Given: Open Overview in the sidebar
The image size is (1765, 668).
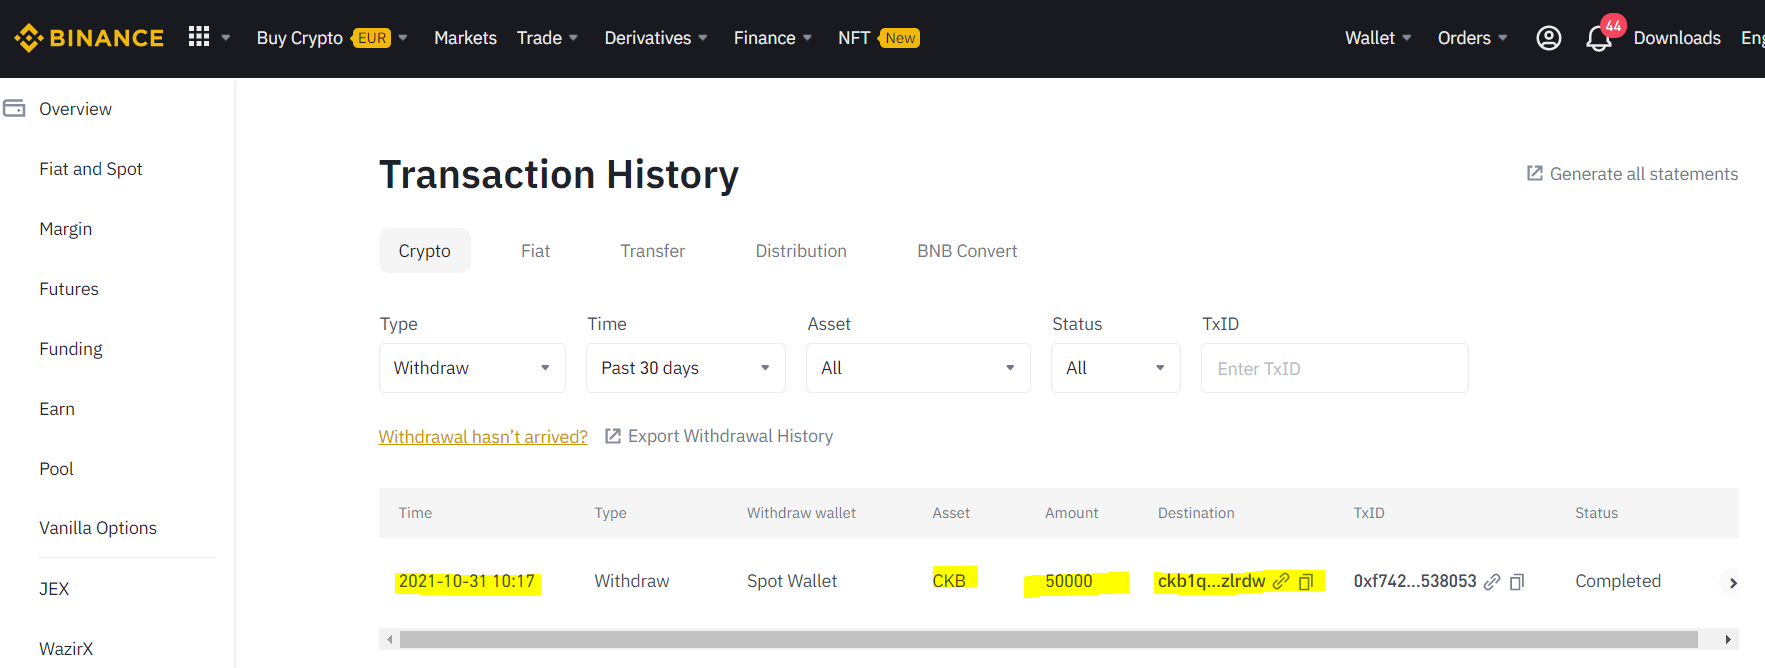Looking at the screenshot, I should coord(75,109).
